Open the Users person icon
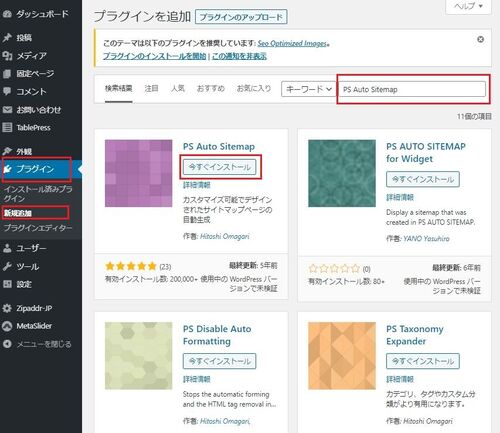Screen dimensions: 500x433 (7, 248)
